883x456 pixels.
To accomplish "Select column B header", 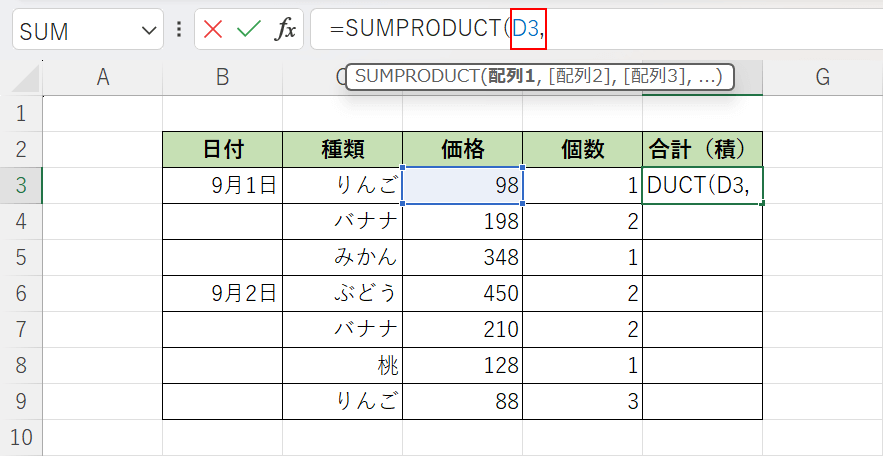I will pyautogui.click(x=222, y=77).
